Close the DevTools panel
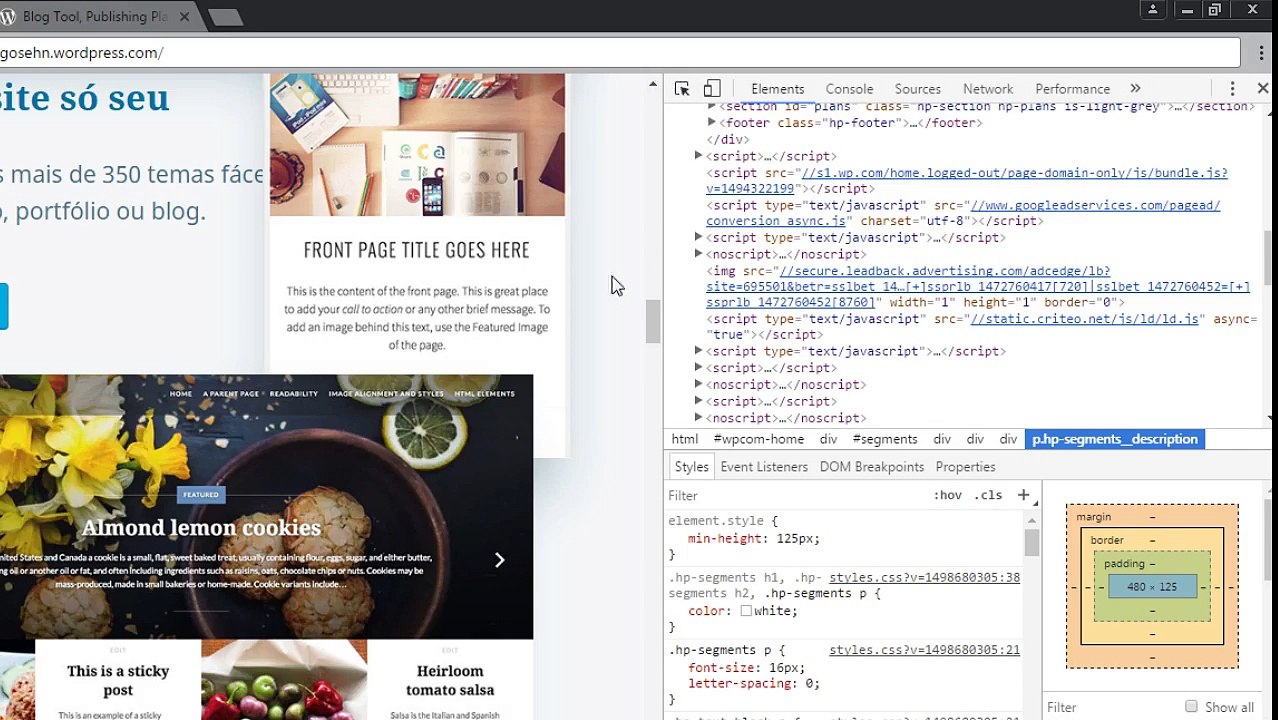Image resolution: width=1278 pixels, height=720 pixels. [x=1263, y=89]
